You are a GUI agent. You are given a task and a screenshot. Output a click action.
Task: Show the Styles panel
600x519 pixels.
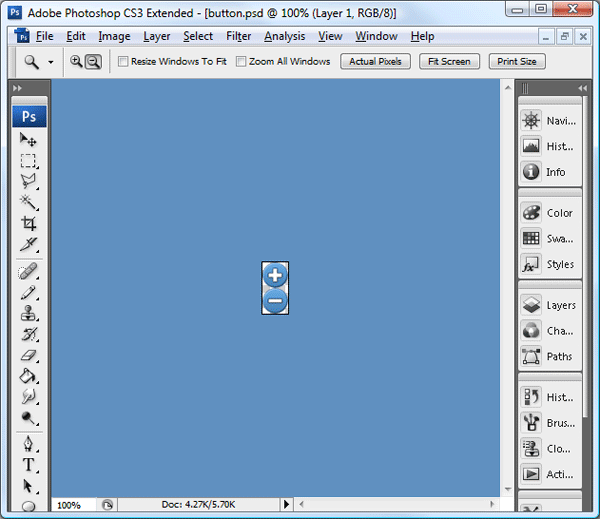click(x=548, y=264)
